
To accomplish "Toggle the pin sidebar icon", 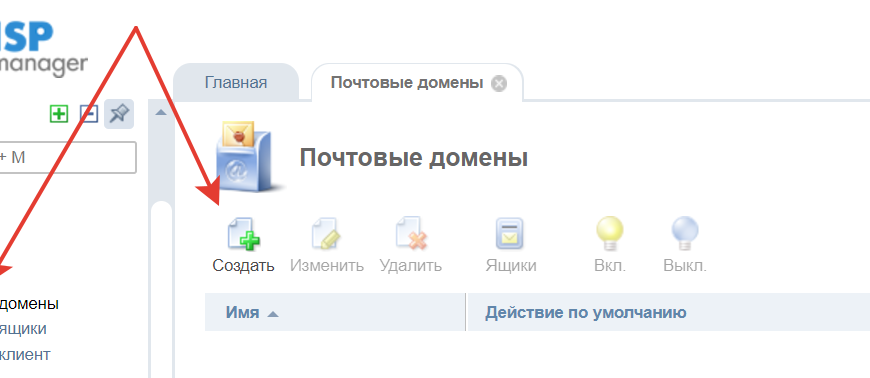I will pos(119,114).
